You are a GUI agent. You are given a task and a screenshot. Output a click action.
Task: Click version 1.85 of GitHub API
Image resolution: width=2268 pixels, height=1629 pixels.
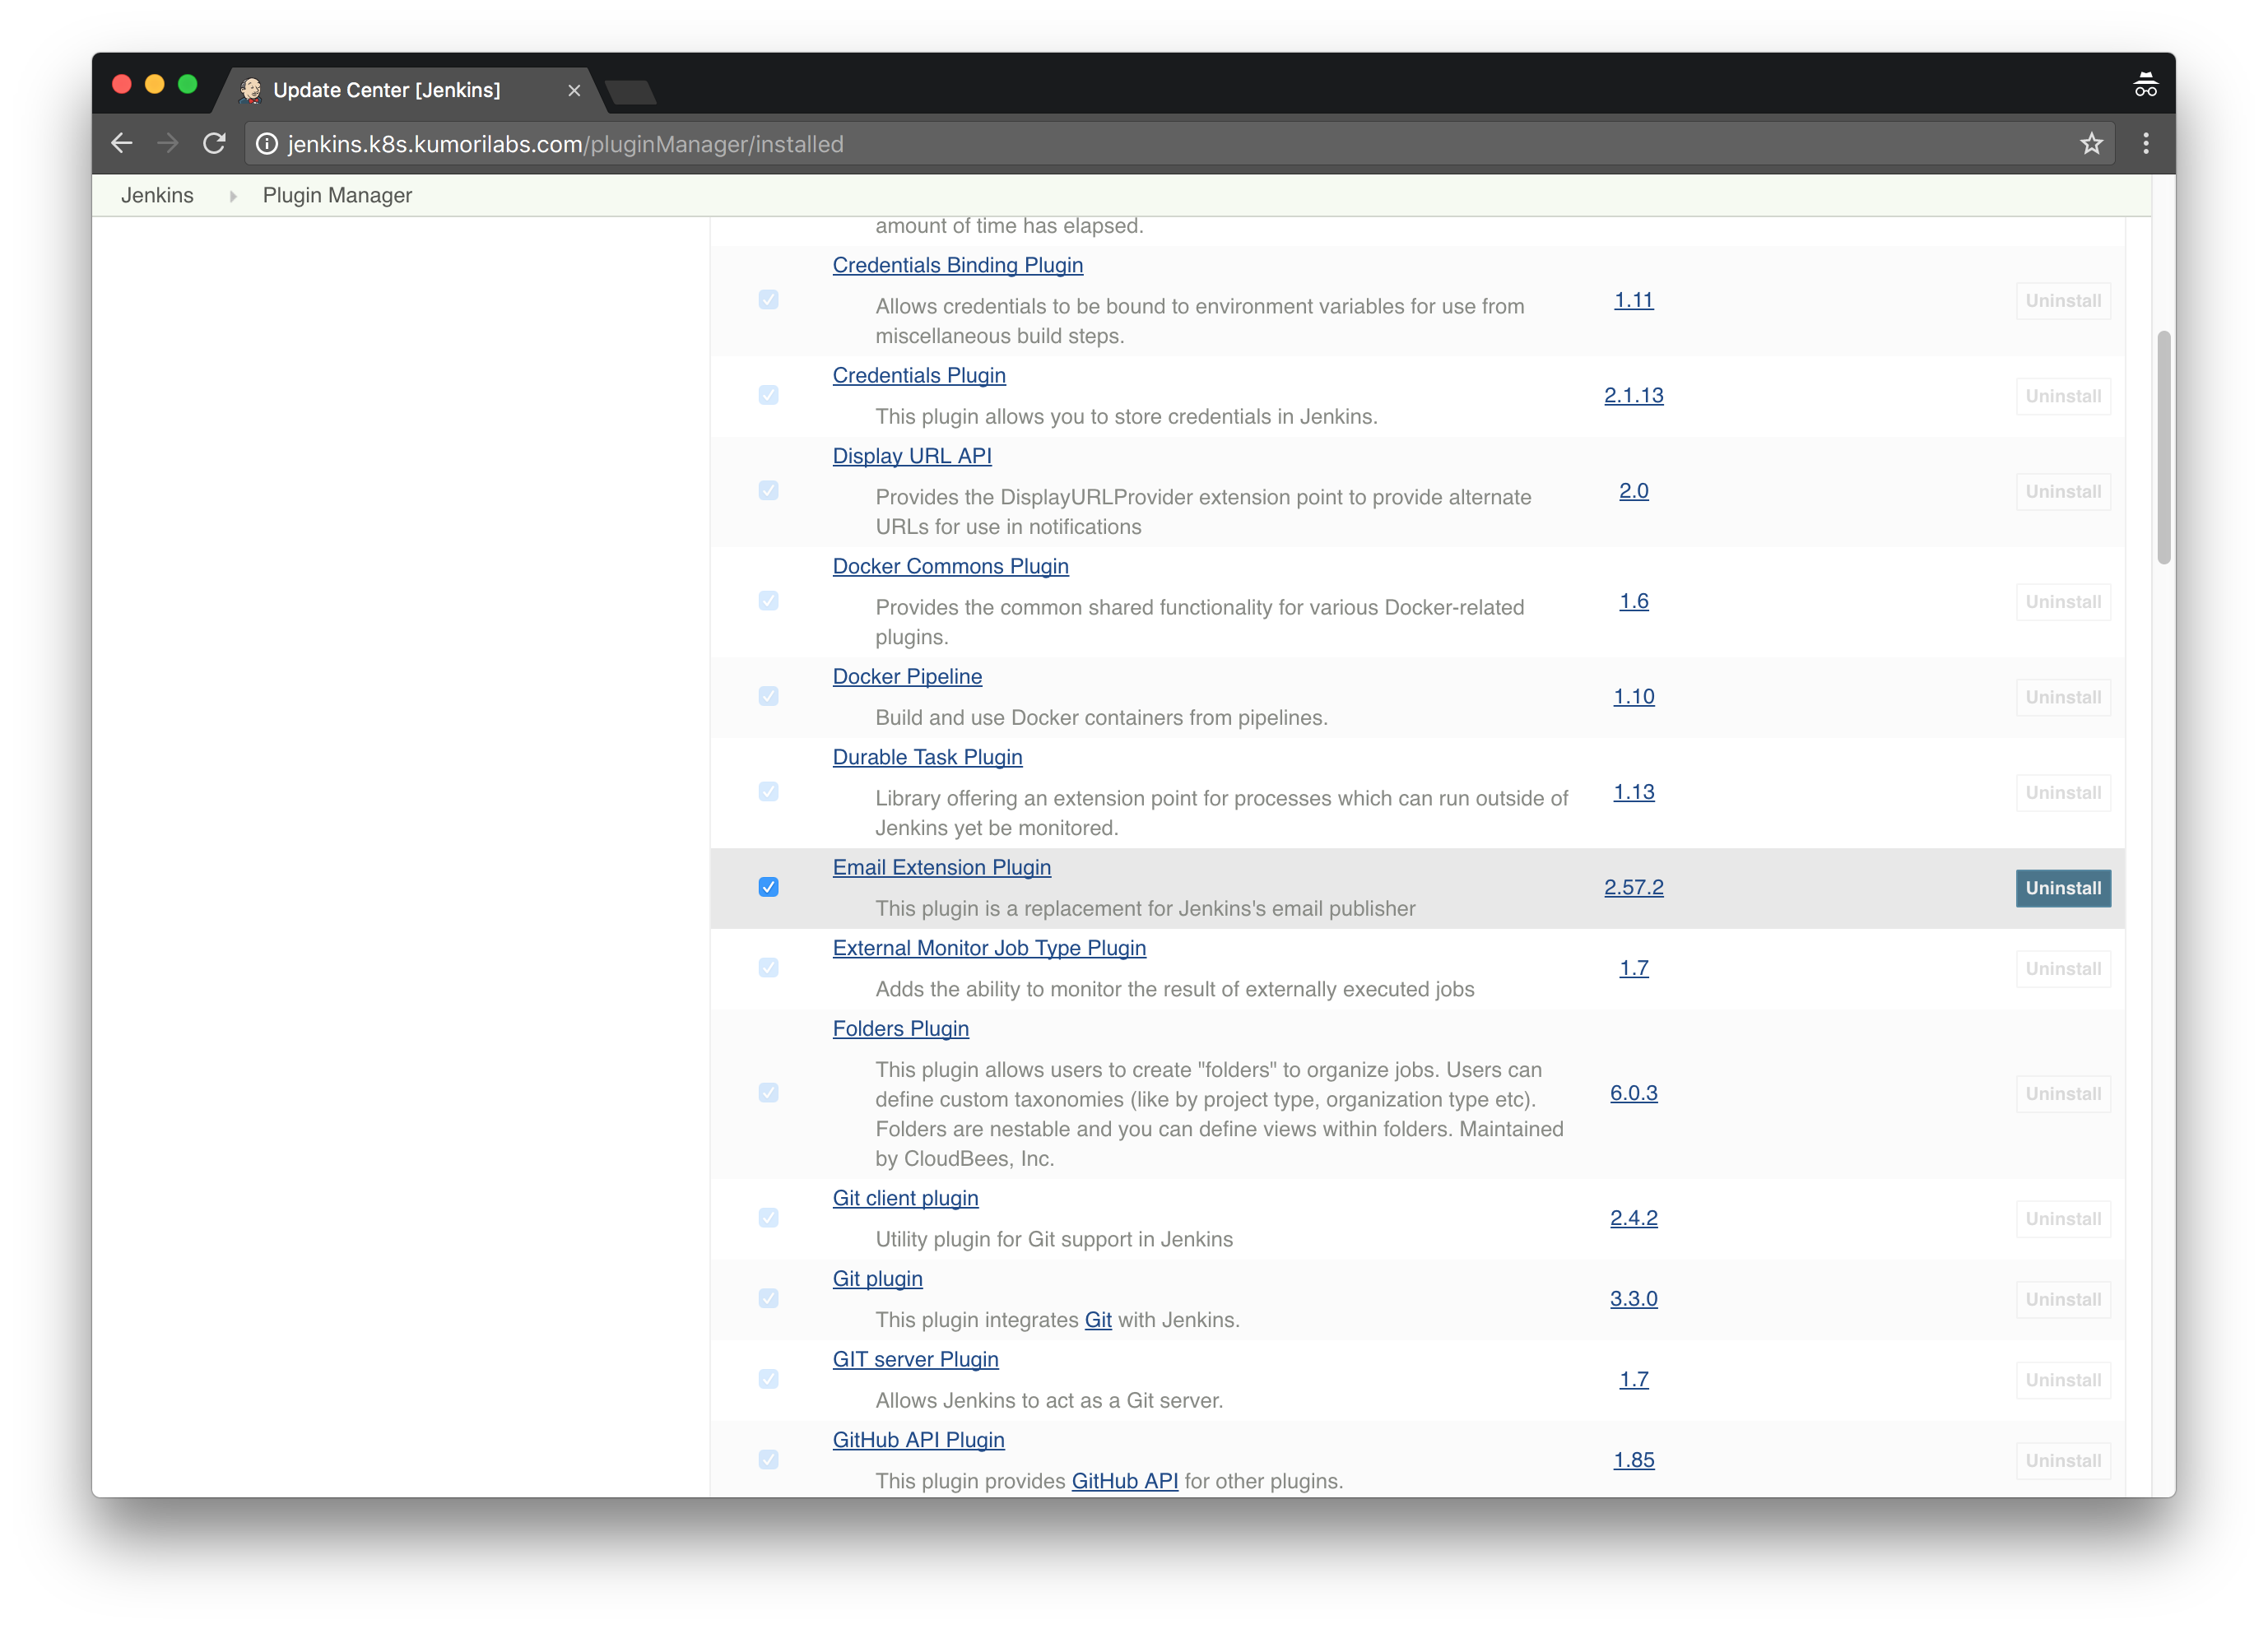[x=1633, y=1460]
